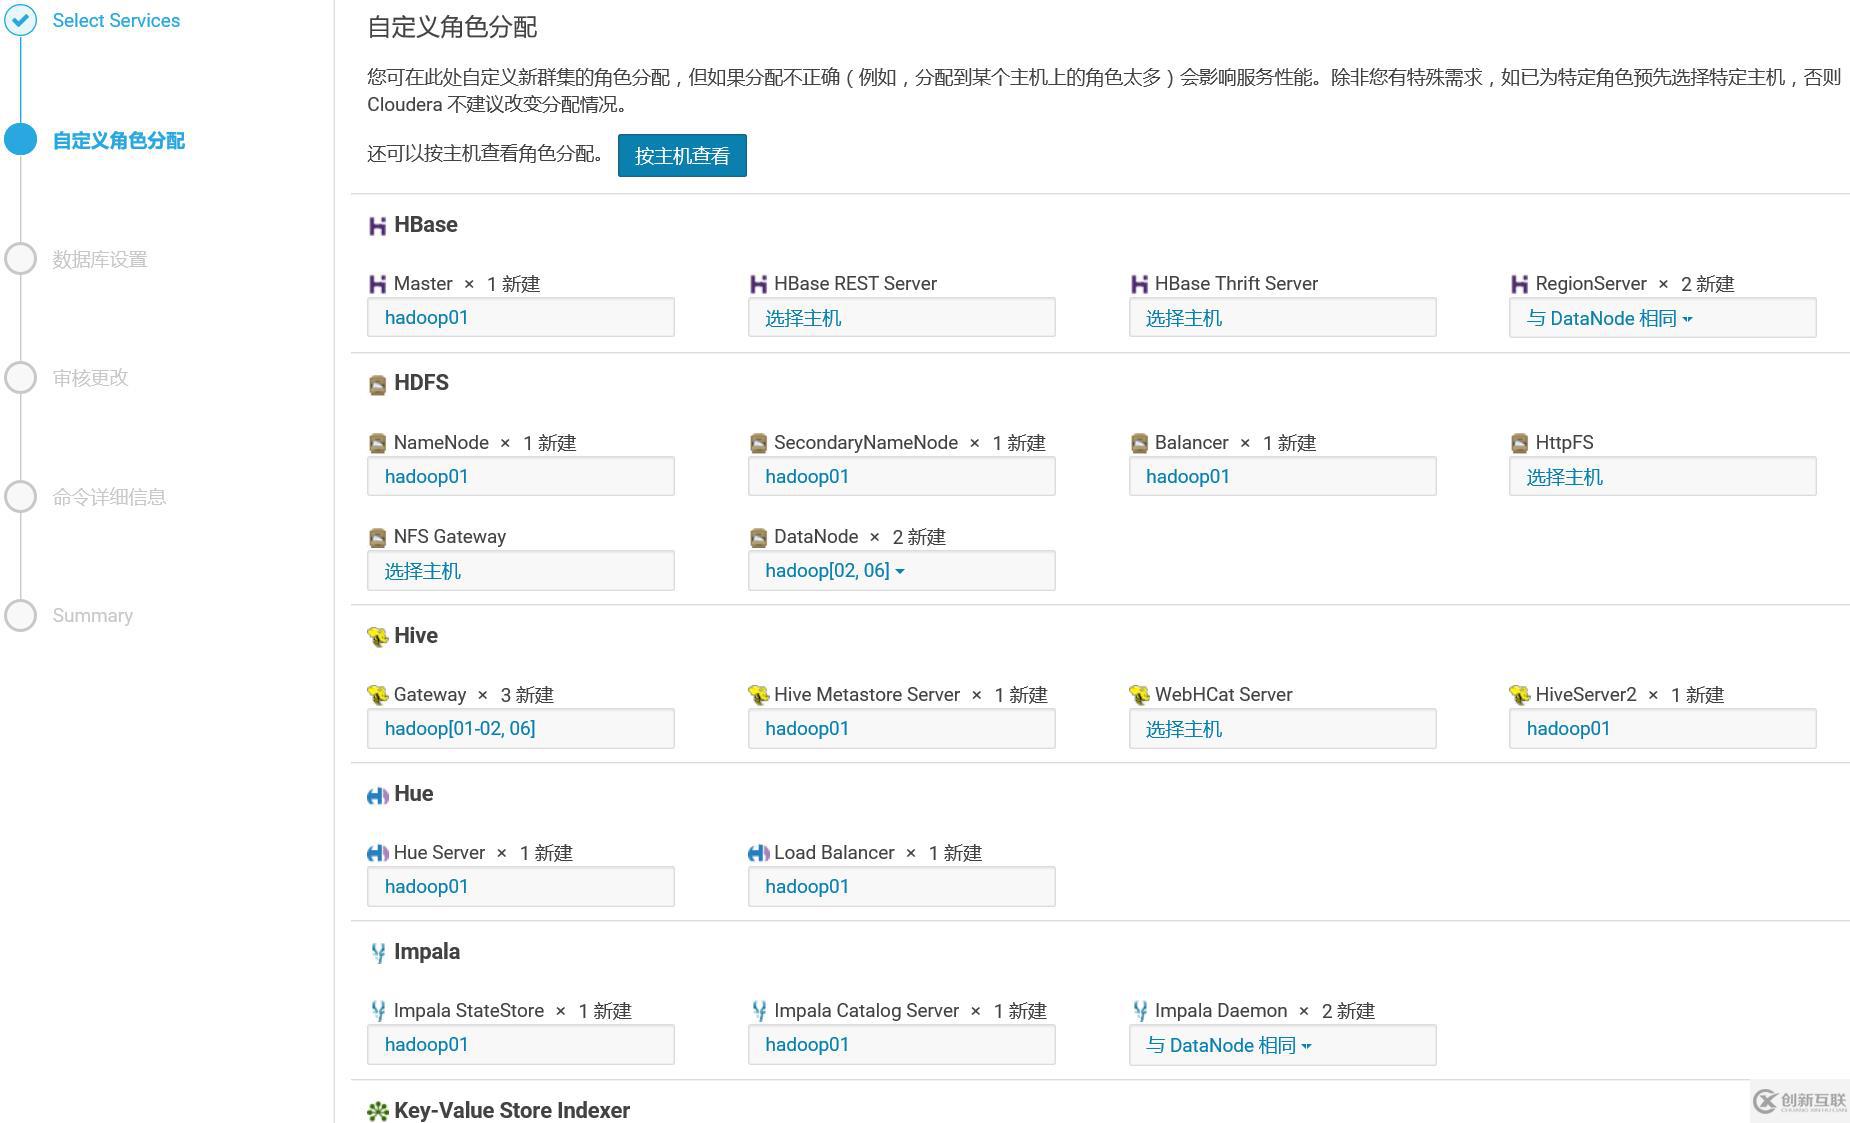Click the HBase Thrift Server icon

point(1139,284)
